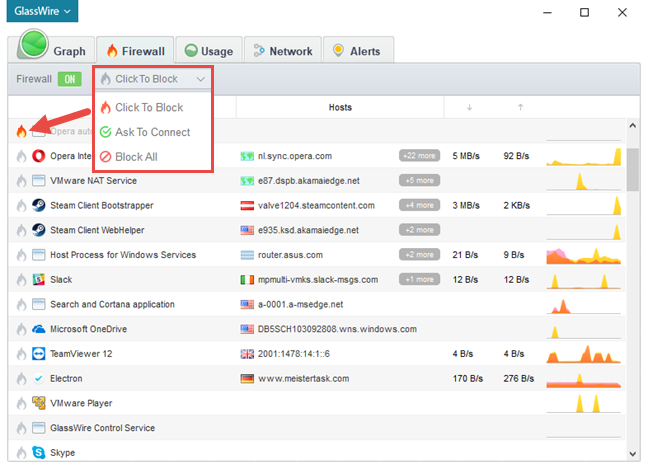Click the Steam Client Bootstrapper app icon

39,205
